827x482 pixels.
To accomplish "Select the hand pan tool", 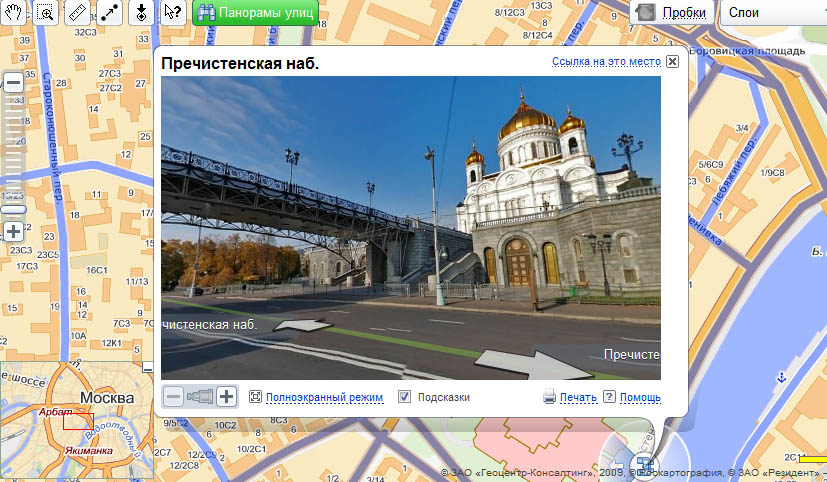I will (x=13, y=12).
